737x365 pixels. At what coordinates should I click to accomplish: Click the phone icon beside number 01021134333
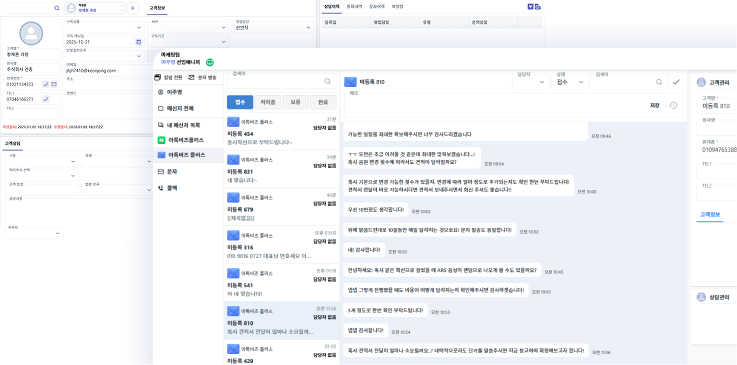coord(46,84)
